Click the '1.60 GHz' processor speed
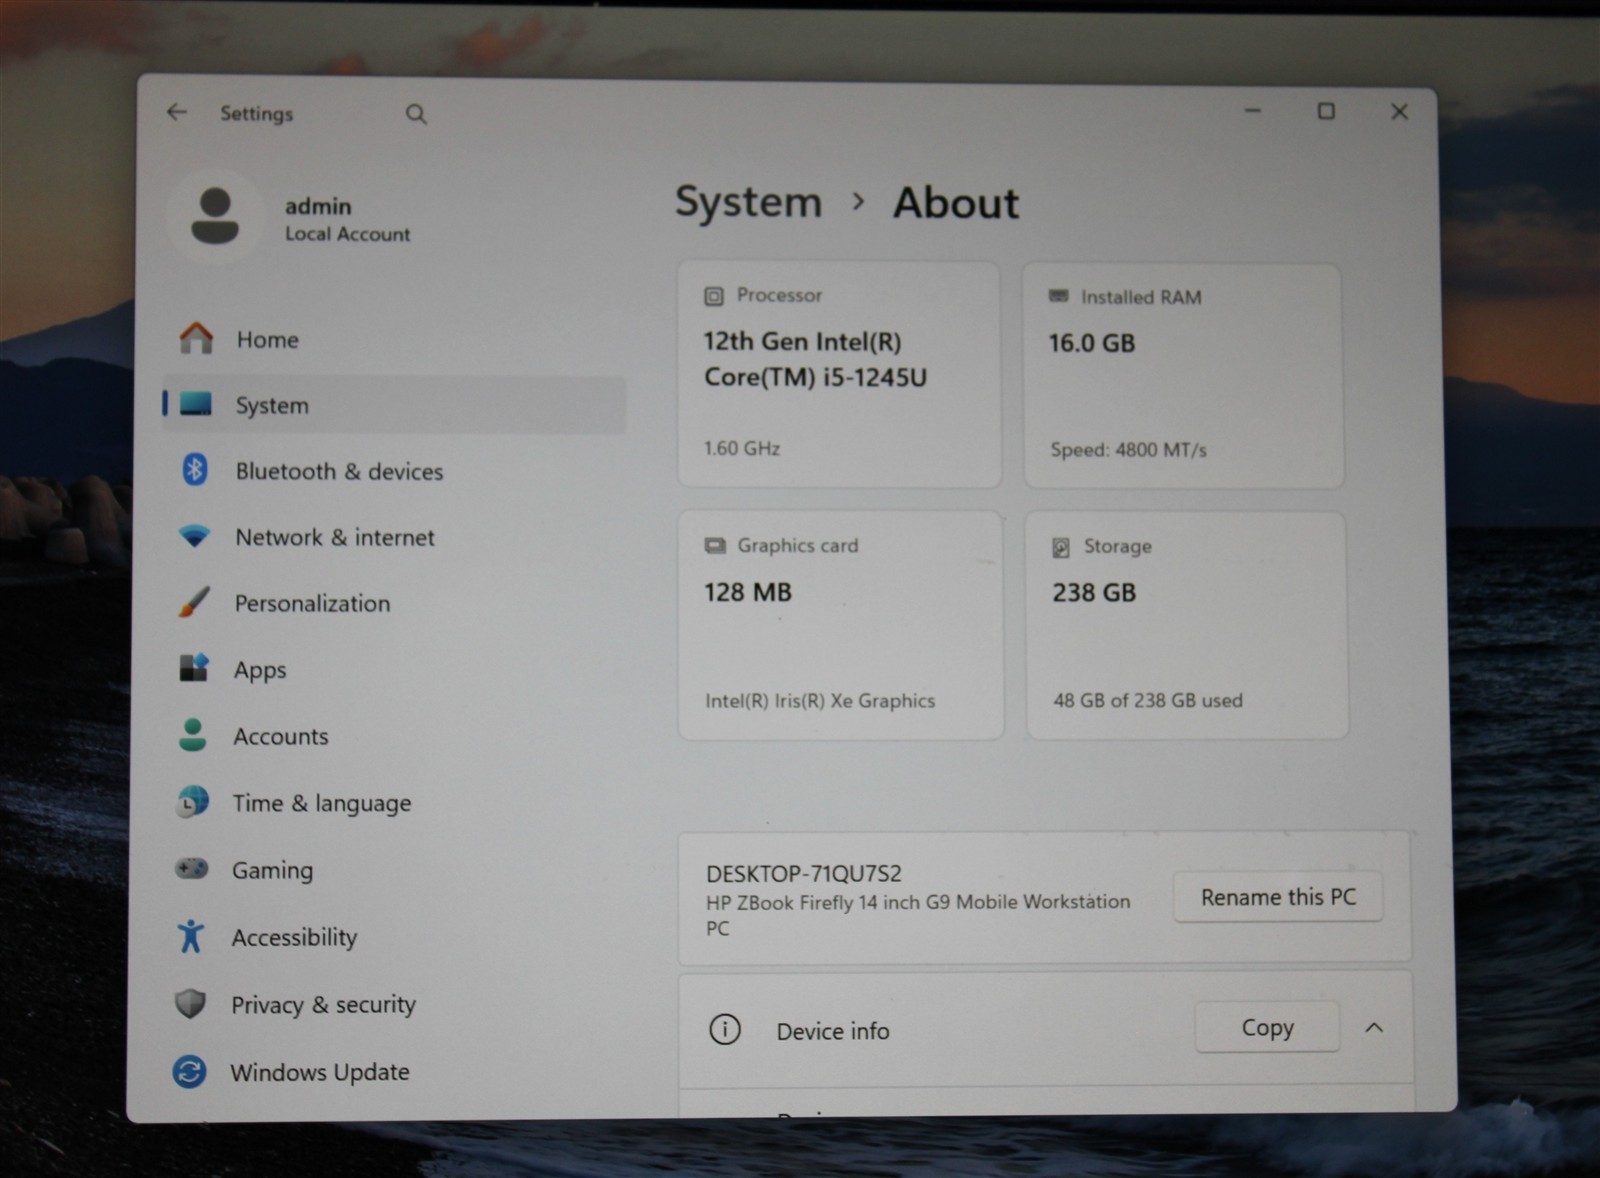This screenshot has width=1600, height=1178. (742, 448)
